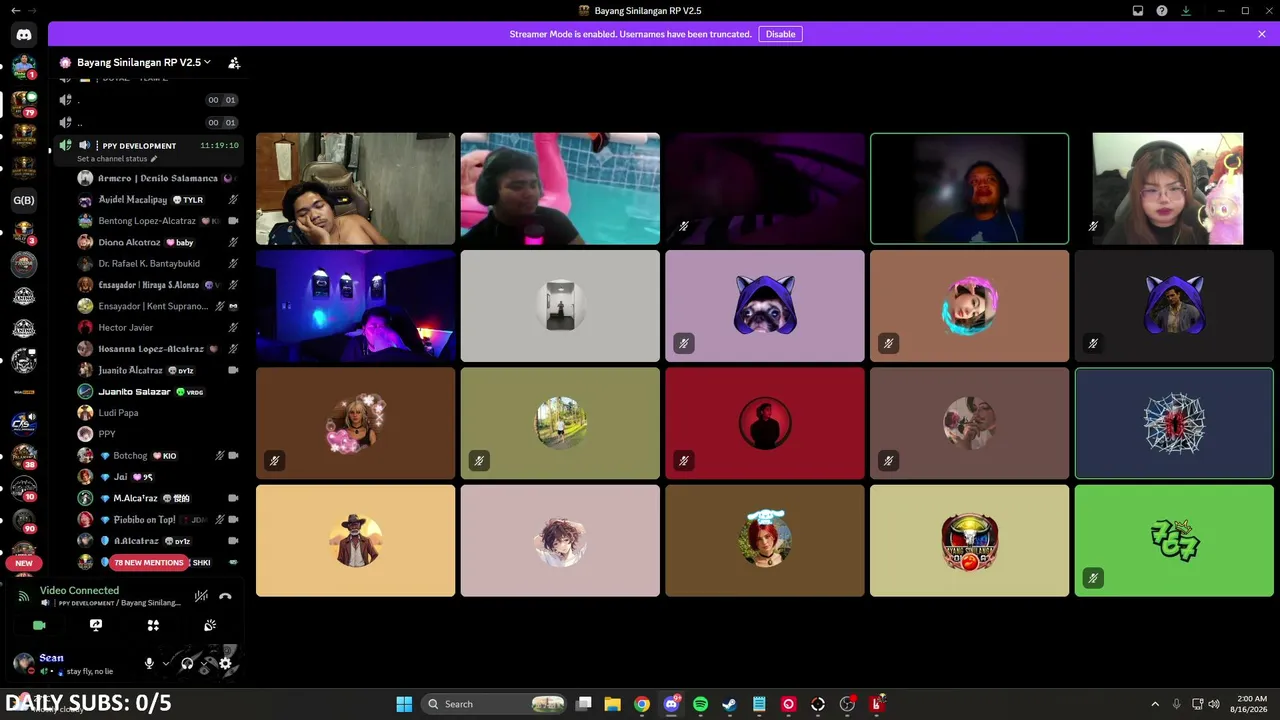Screen dimensions: 1280x720
Task: Open share your screen option
Action: [x=96, y=625]
